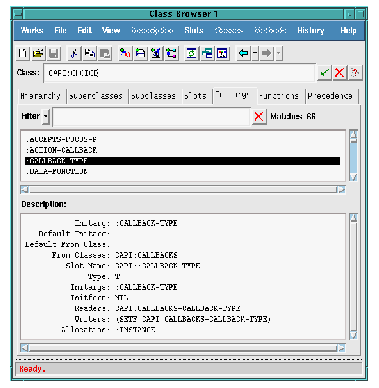The width and height of the screenshot is (379, 388).
Task: Click the Class name input field
Action: coord(179,73)
